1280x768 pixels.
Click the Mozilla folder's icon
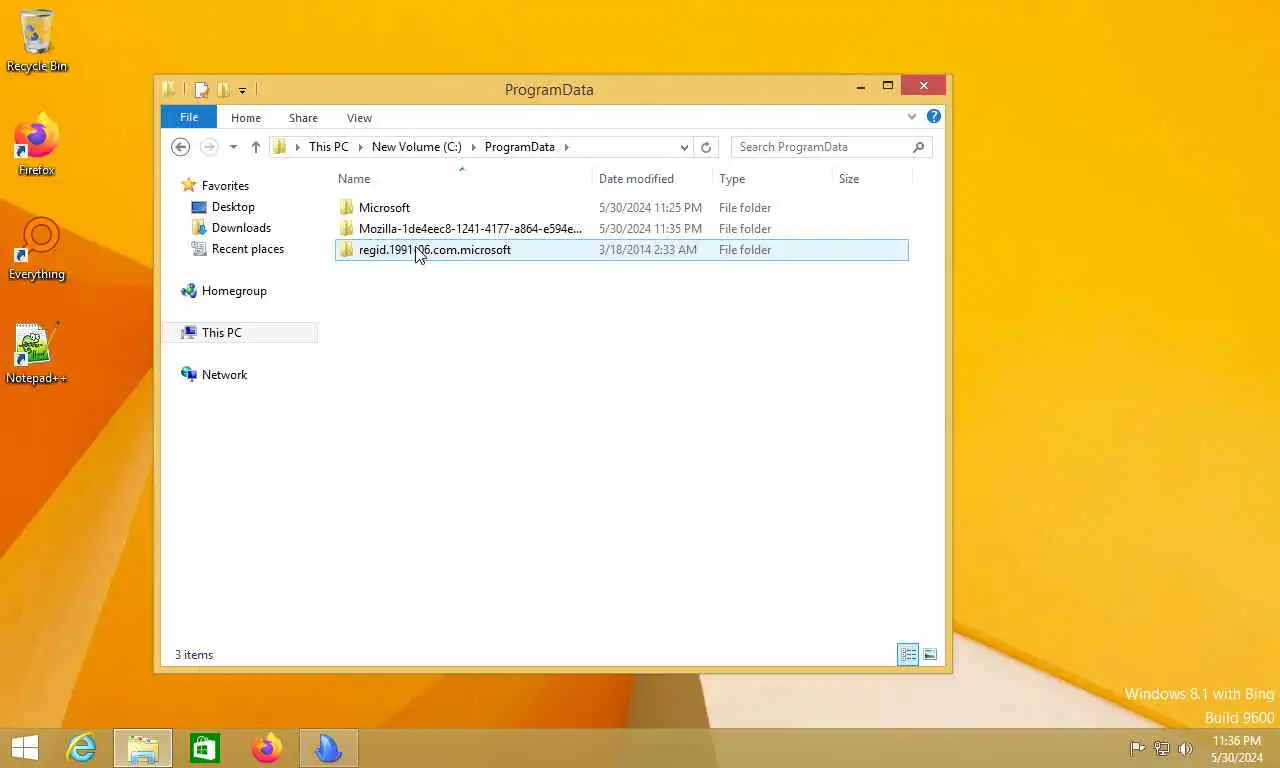(x=346, y=229)
